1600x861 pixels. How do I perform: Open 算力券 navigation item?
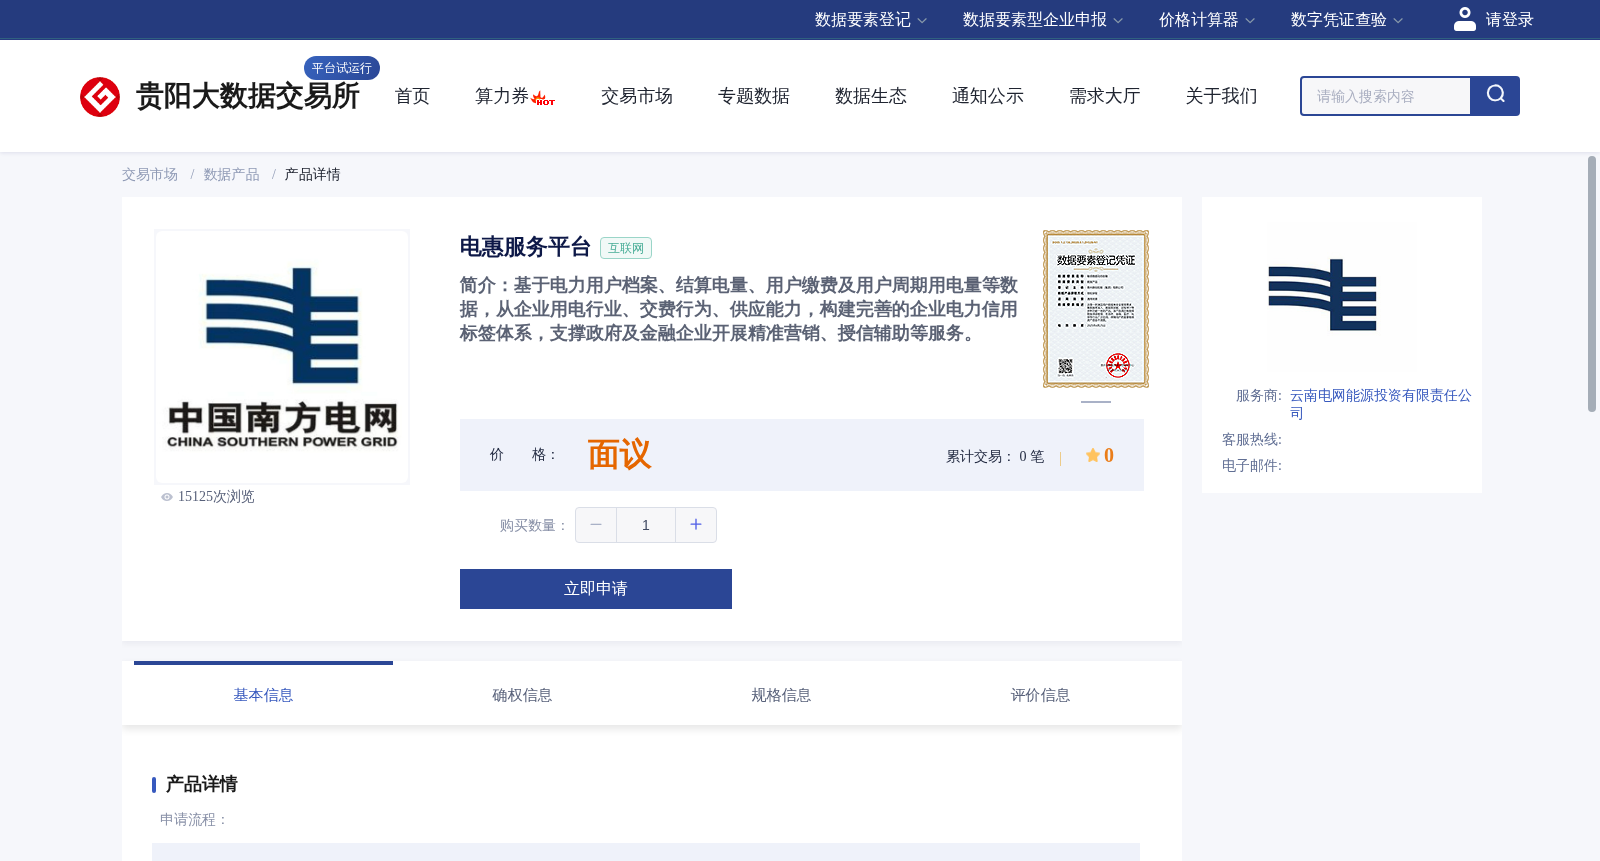(x=502, y=96)
